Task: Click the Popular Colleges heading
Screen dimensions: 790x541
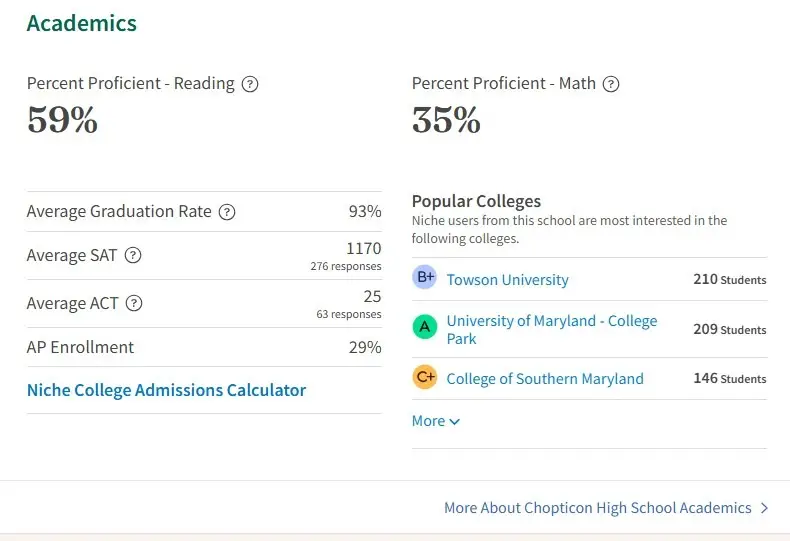Action: [x=476, y=201]
